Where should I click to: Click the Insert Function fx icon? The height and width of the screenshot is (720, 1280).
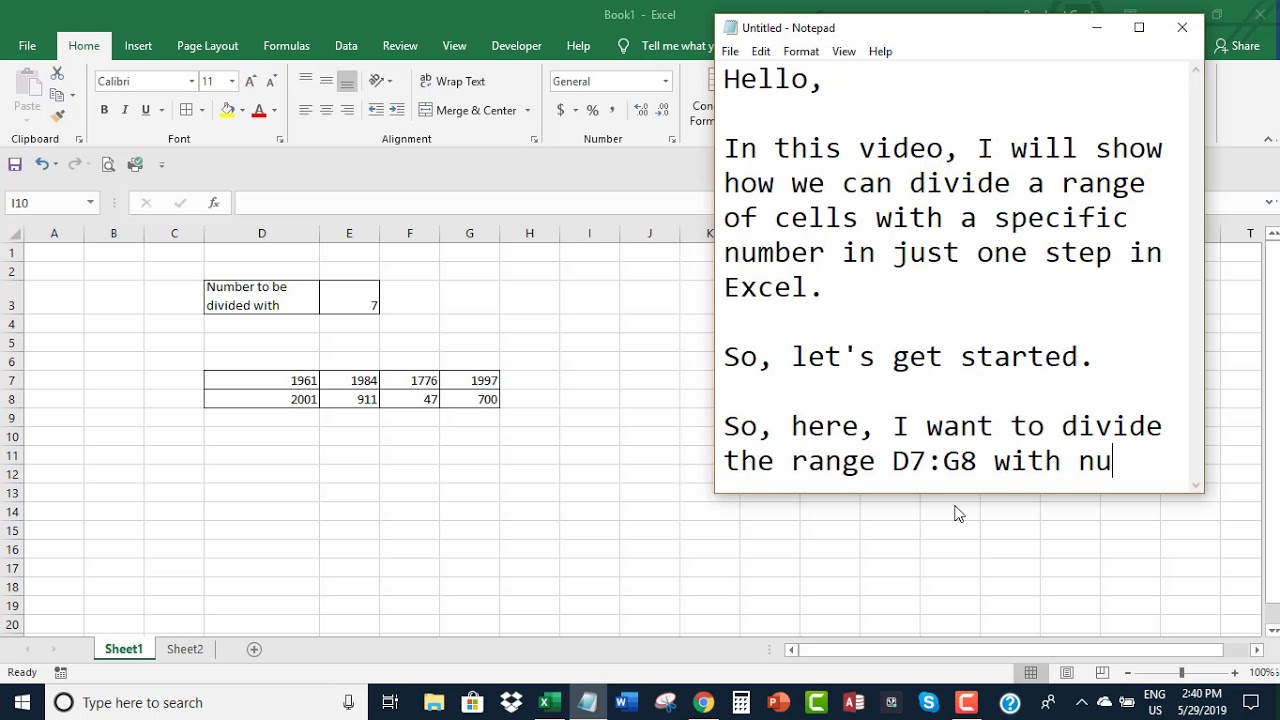coord(213,203)
